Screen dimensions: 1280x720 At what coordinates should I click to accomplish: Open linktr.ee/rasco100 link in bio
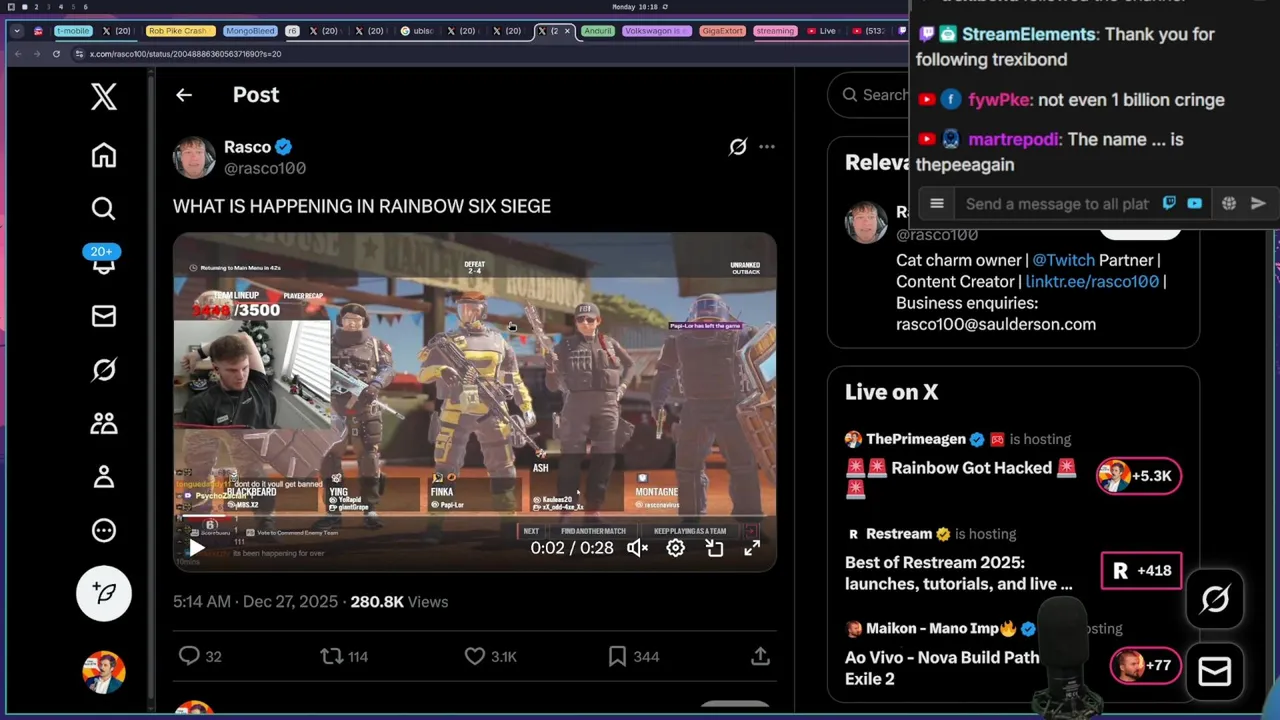click(1092, 282)
